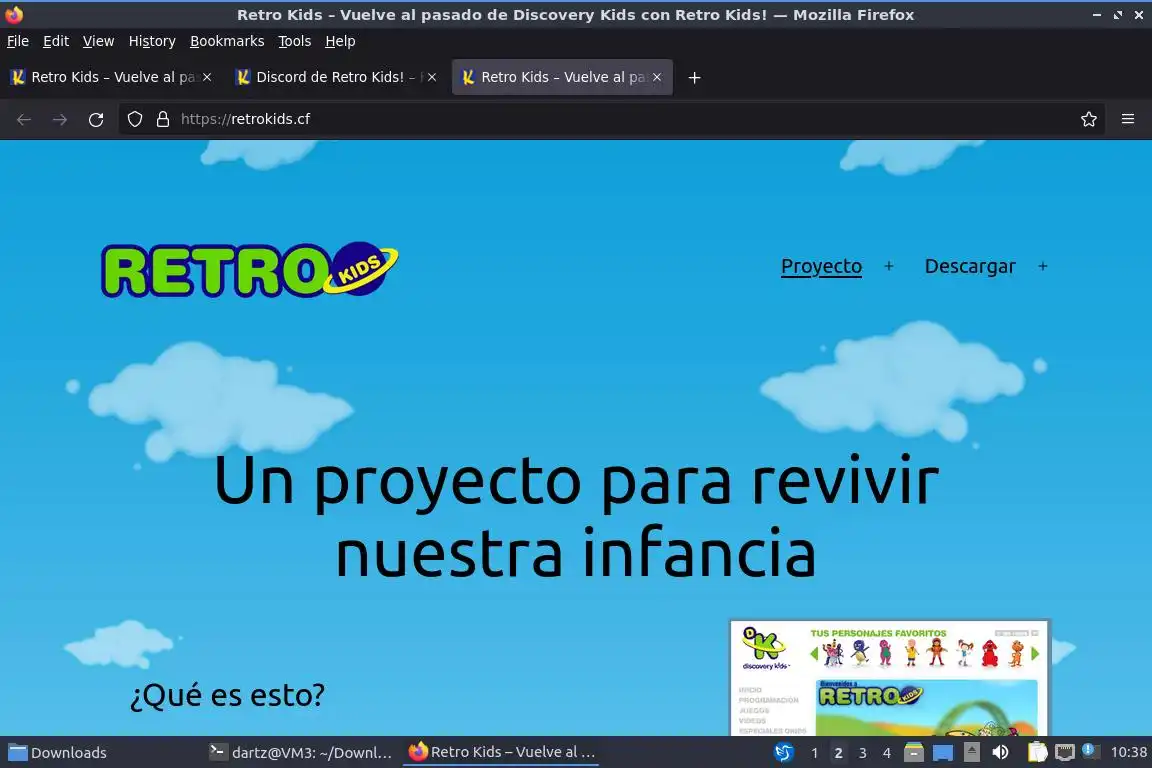The height and width of the screenshot is (768, 1152).
Task: Open the volume speaker control
Action: [1000, 753]
